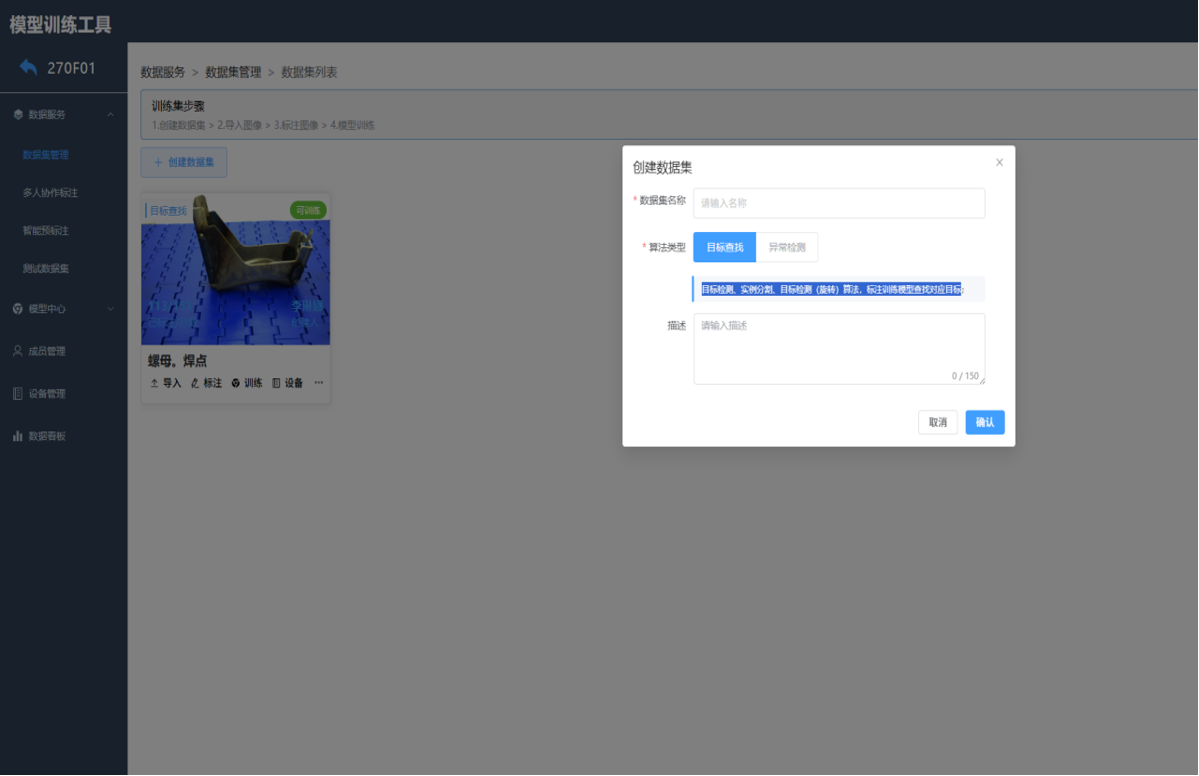Expand the 模型中心 section chevron
The image size is (1199, 776).
pyautogui.click(x=110, y=309)
